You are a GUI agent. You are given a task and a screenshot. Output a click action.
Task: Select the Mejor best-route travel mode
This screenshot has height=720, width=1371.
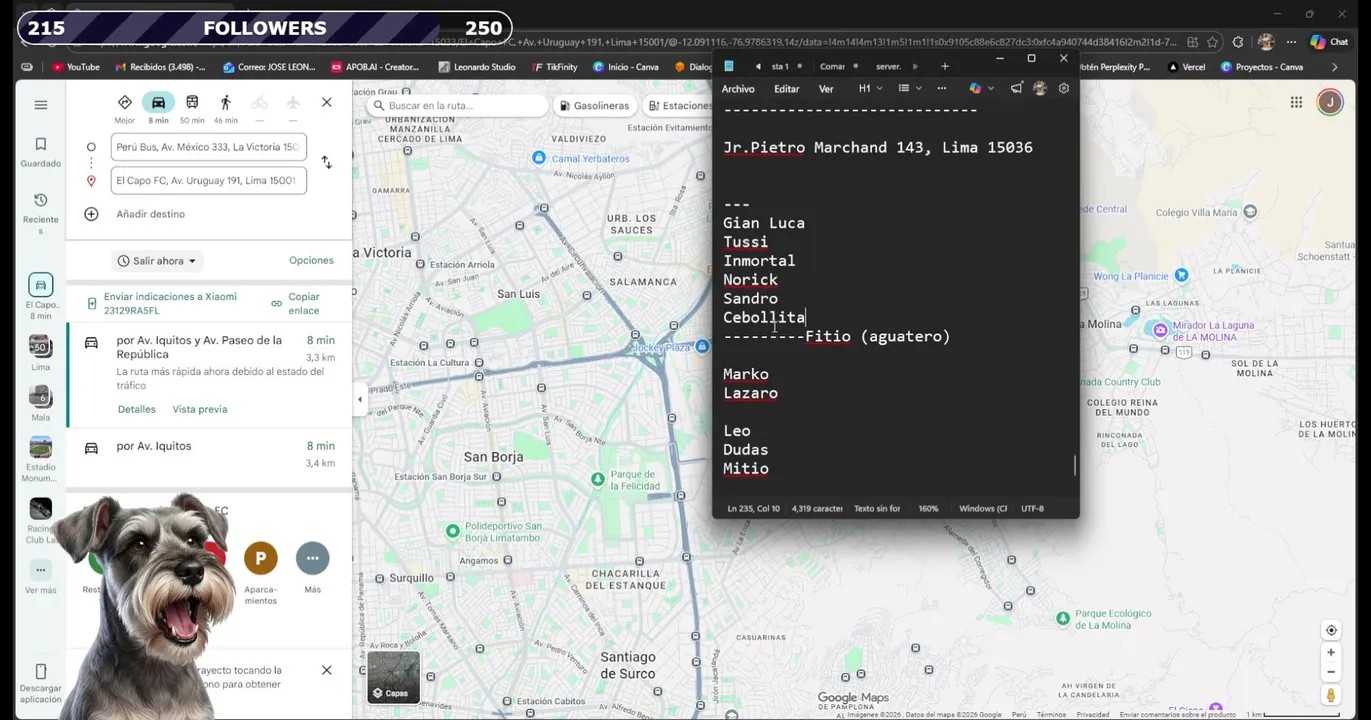tap(125, 109)
